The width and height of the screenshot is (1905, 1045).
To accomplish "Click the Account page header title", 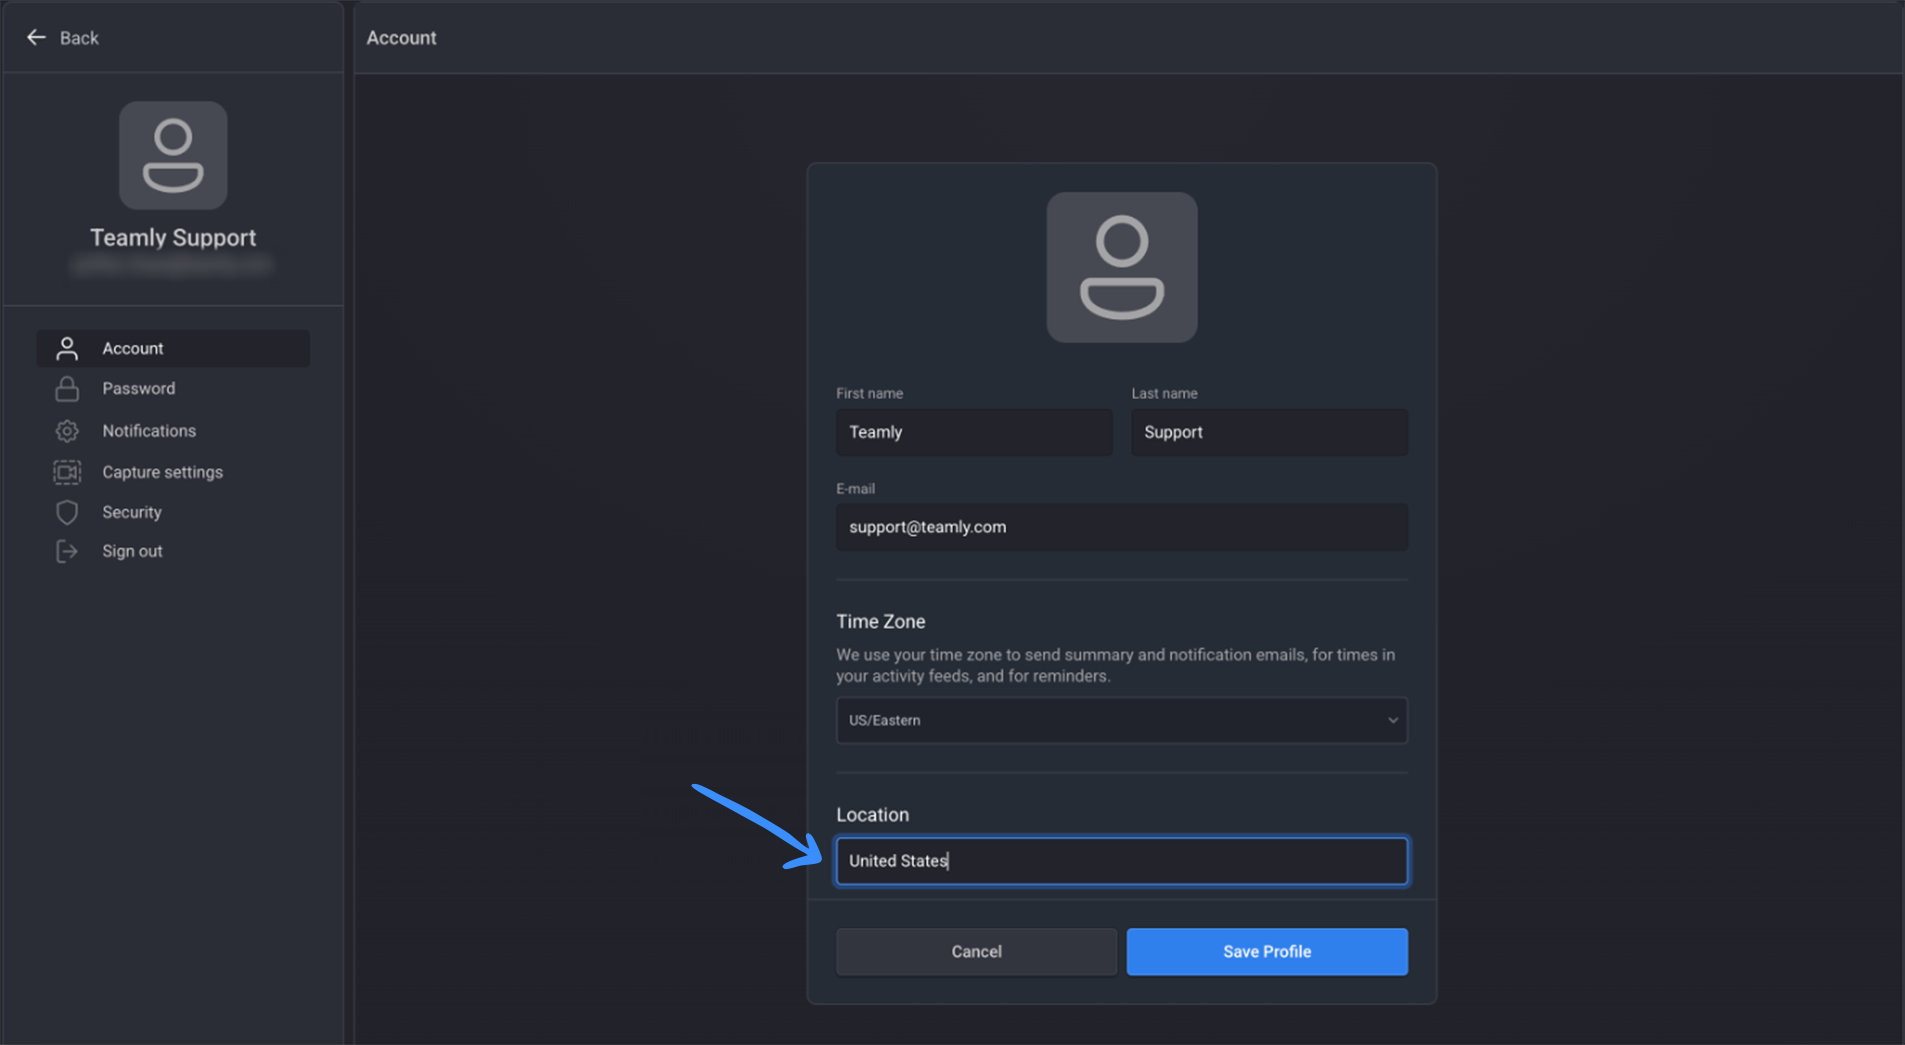I will point(401,38).
